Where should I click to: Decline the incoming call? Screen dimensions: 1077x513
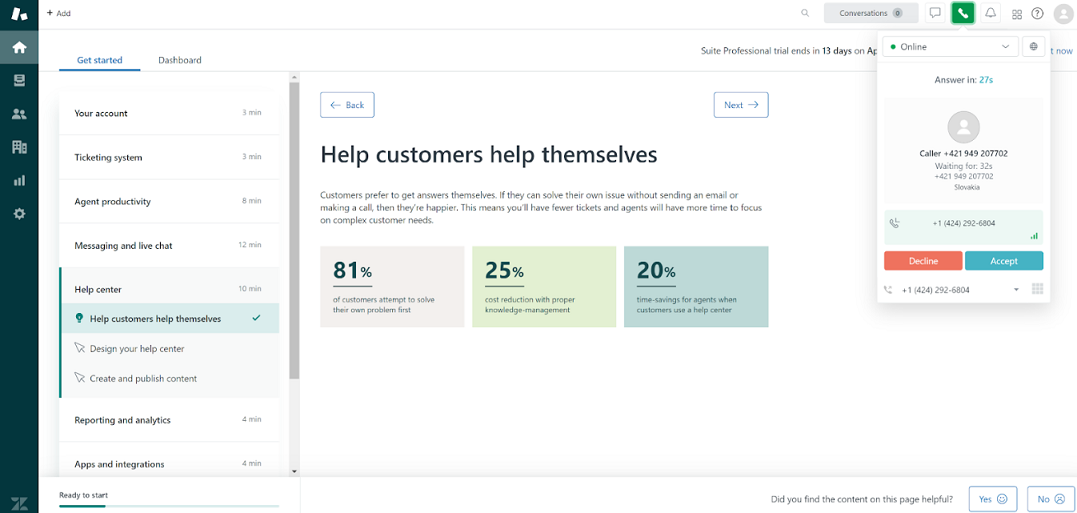click(x=923, y=261)
